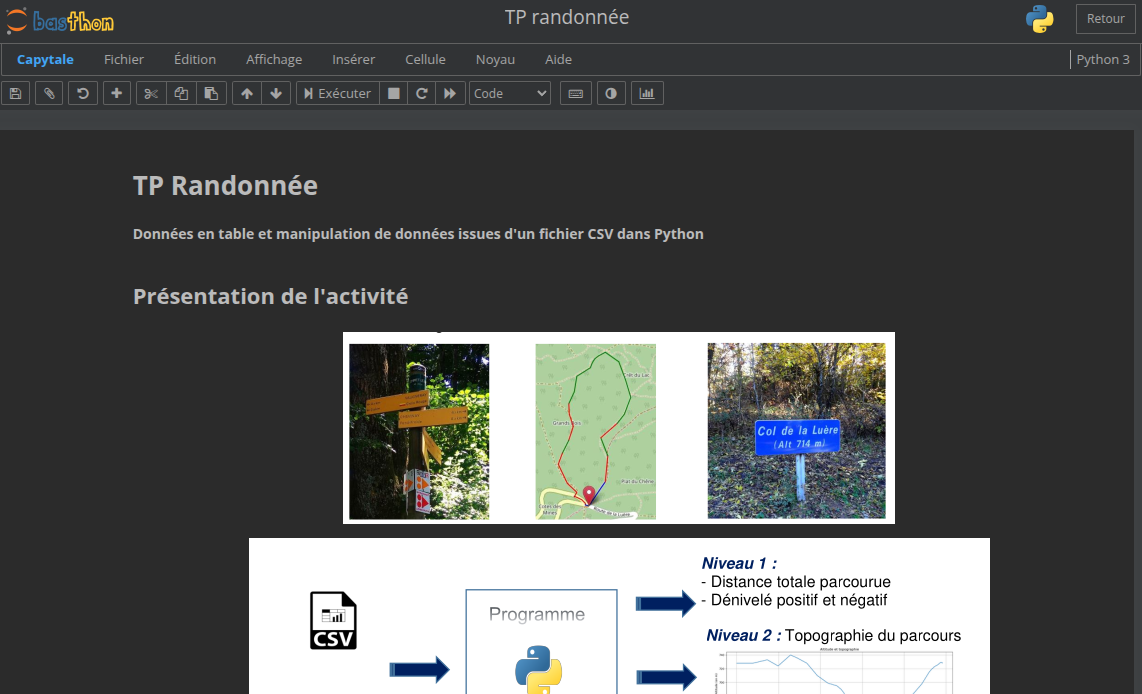This screenshot has height=694, width=1142.
Task: Cut the selected cell with scissors icon
Action: 151,93
